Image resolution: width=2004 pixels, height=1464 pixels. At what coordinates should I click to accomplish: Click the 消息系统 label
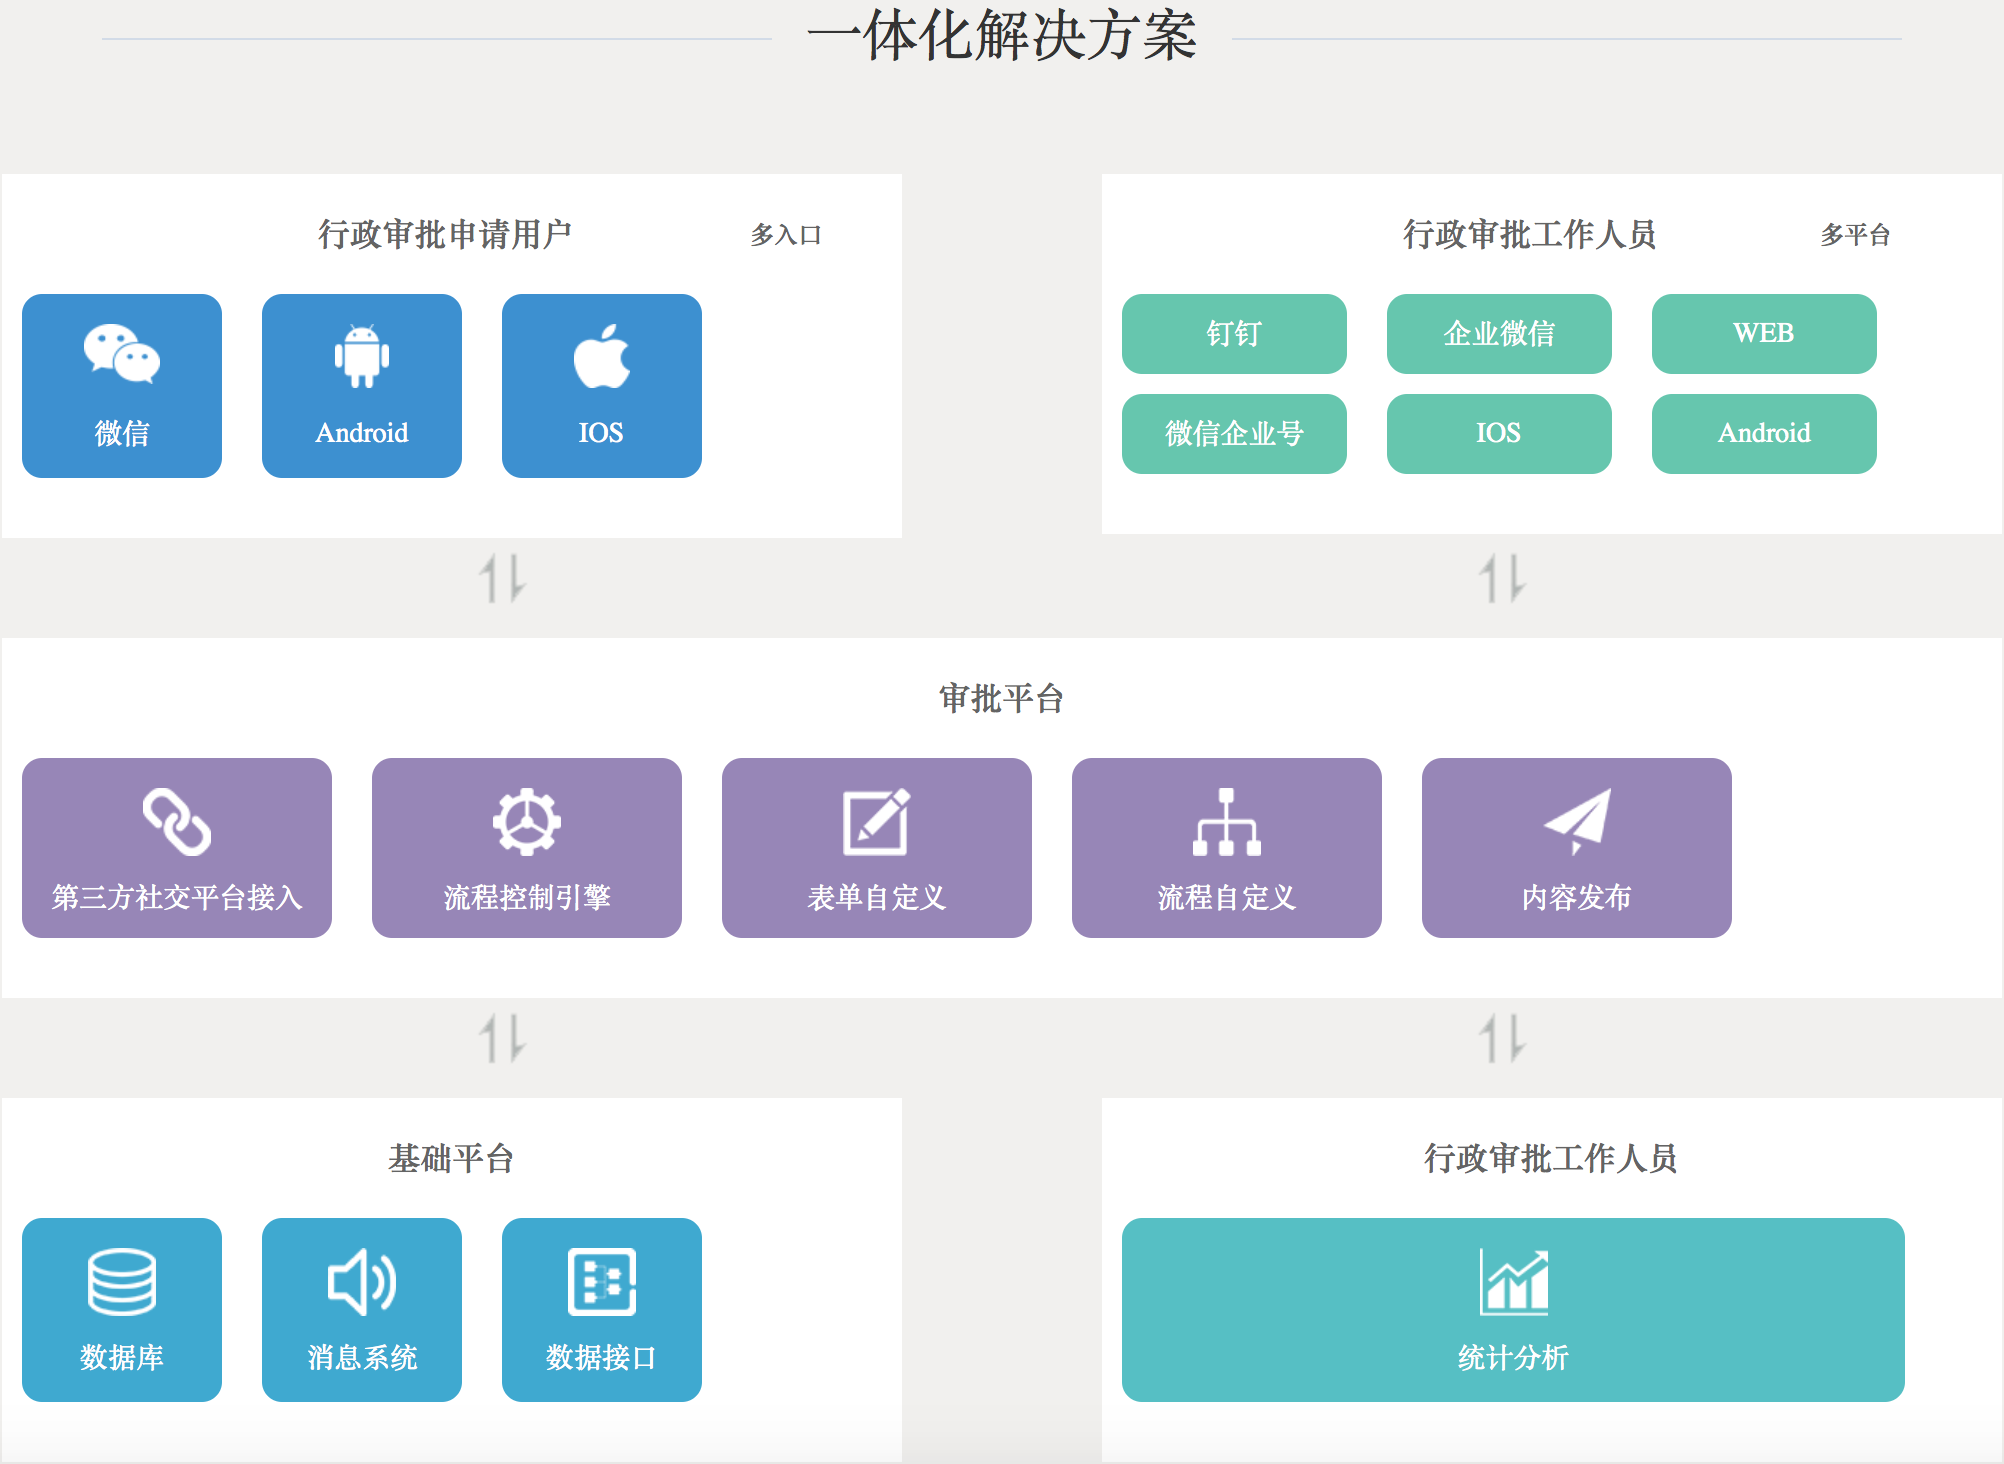click(362, 1357)
